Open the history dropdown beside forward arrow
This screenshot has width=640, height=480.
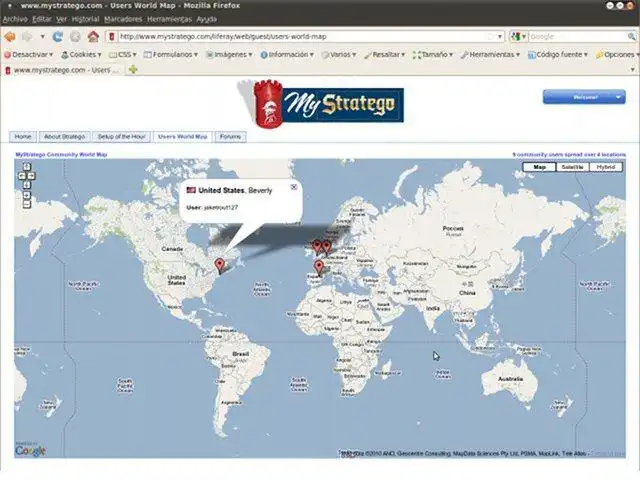point(42,37)
